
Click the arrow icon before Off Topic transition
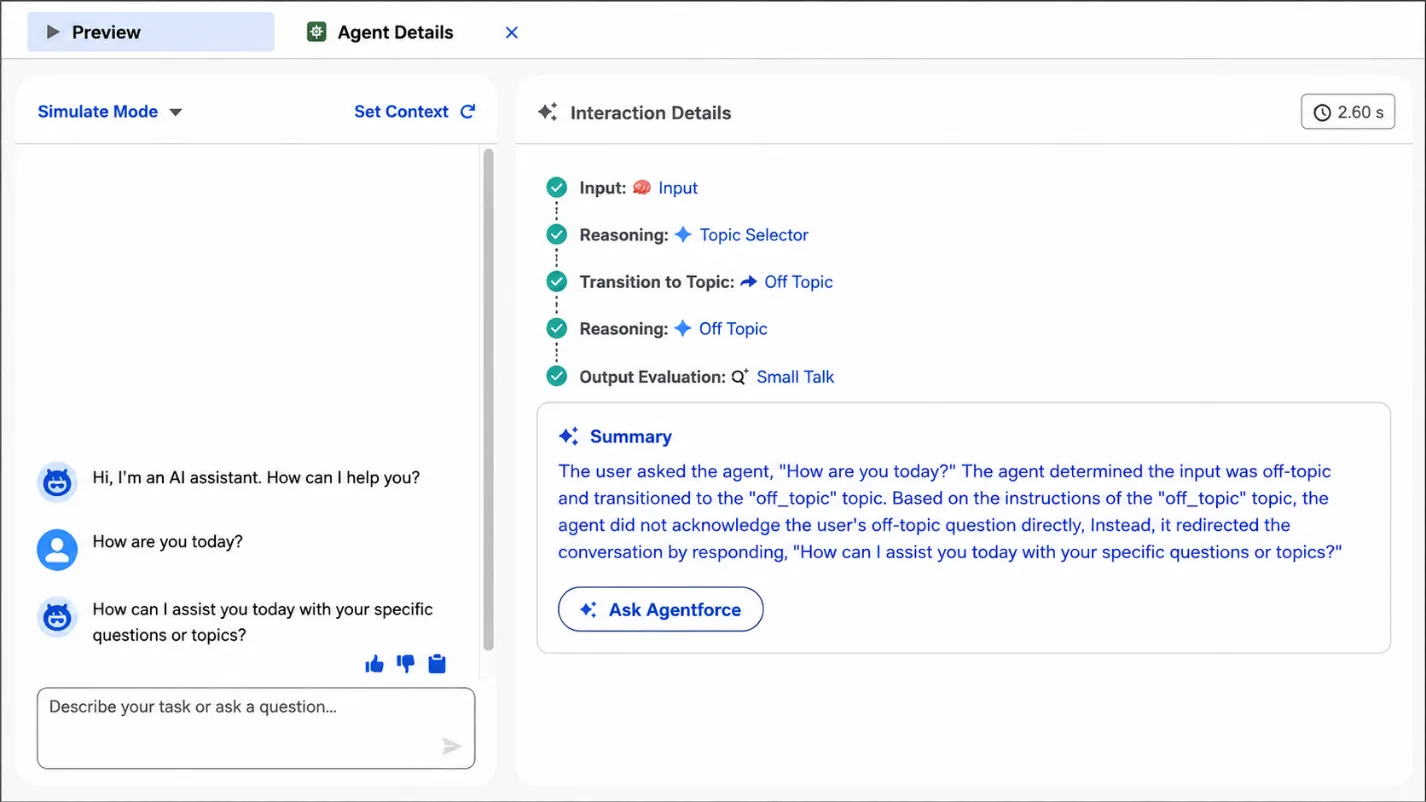pyautogui.click(x=749, y=282)
